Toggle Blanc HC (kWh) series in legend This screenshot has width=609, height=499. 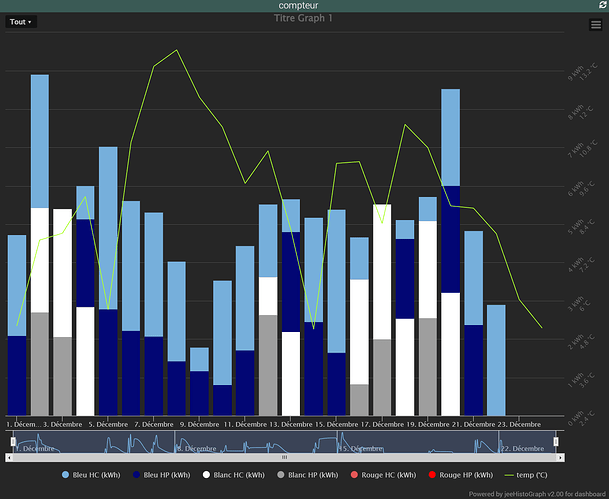tap(233, 475)
